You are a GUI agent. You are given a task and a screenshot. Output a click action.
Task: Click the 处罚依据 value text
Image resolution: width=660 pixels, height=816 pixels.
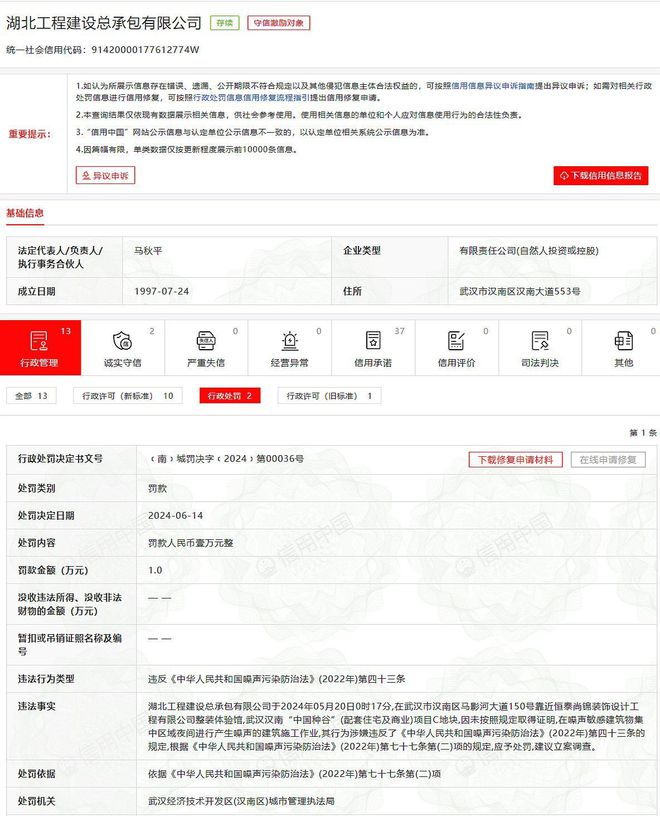point(294,774)
